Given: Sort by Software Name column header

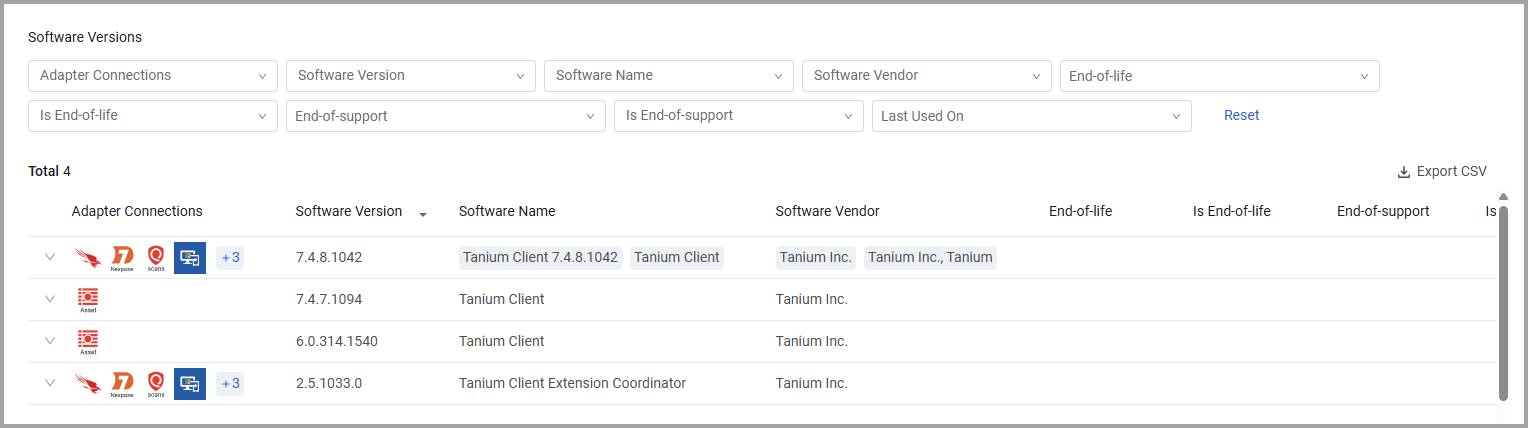Looking at the screenshot, I should point(507,211).
